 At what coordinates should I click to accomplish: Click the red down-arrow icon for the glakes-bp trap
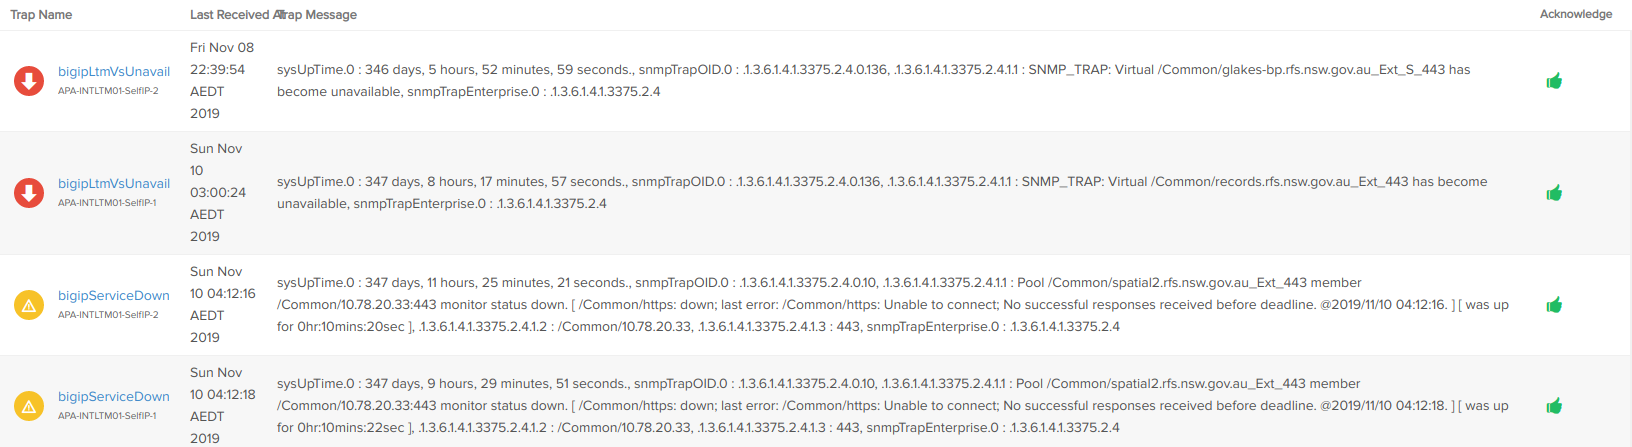(x=29, y=81)
